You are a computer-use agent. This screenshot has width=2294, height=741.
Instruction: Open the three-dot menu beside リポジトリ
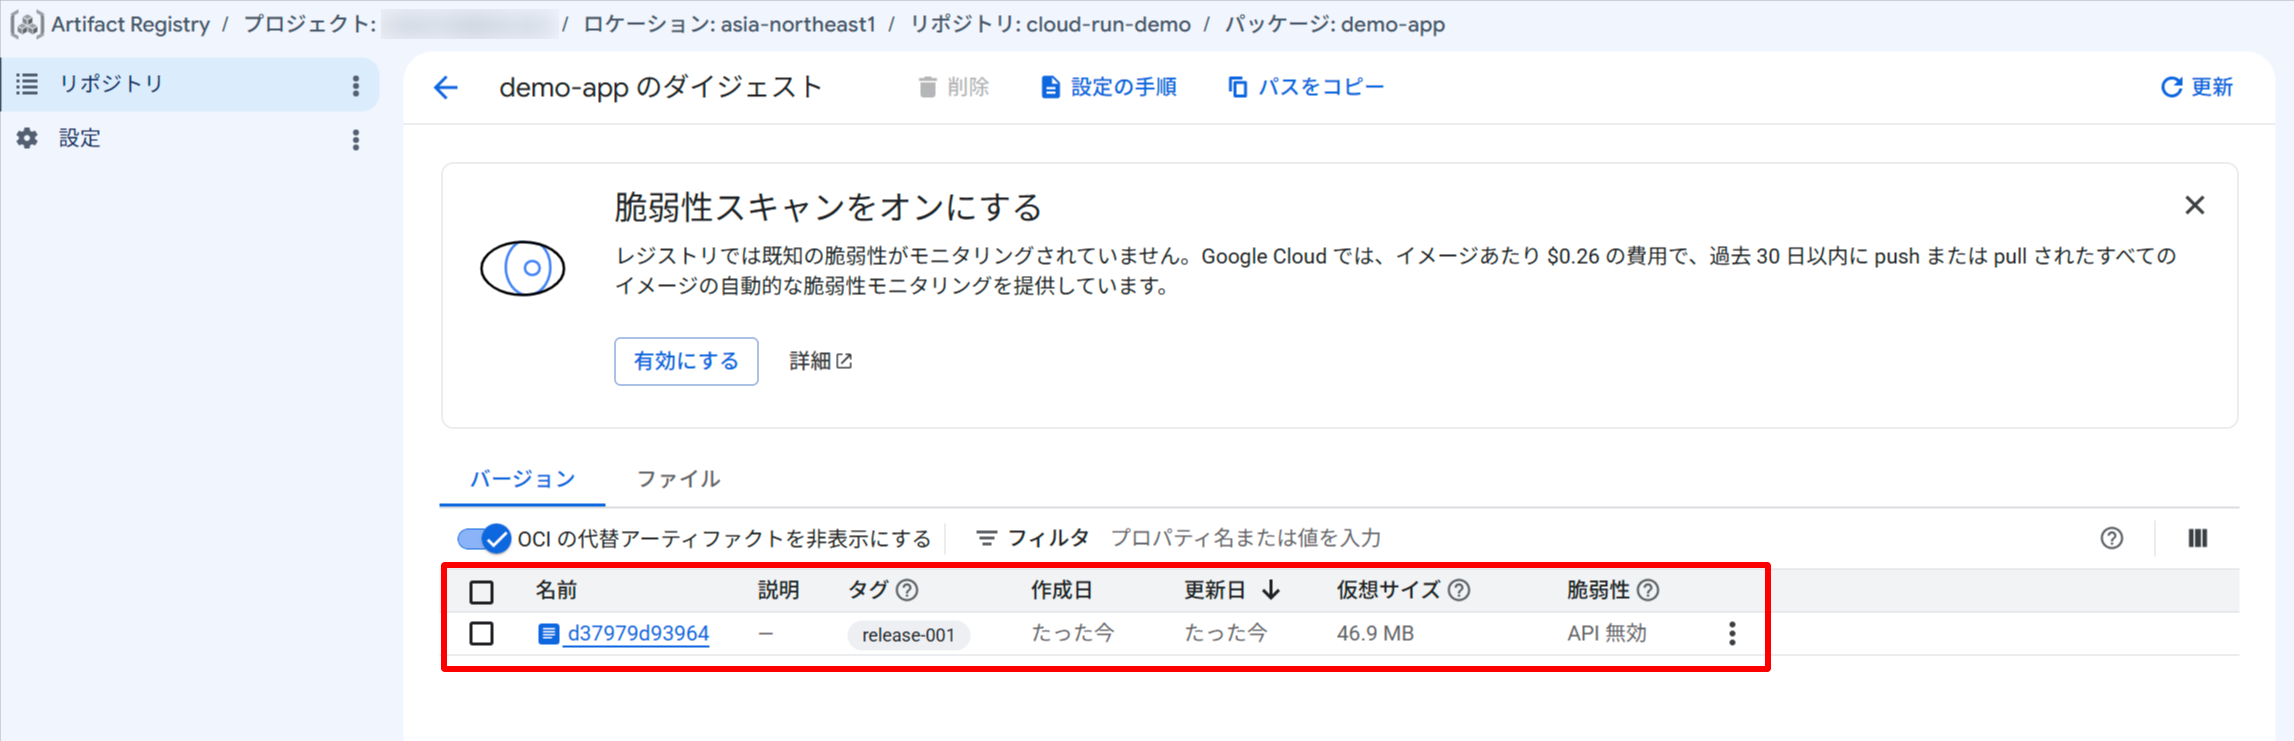point(356,85)
